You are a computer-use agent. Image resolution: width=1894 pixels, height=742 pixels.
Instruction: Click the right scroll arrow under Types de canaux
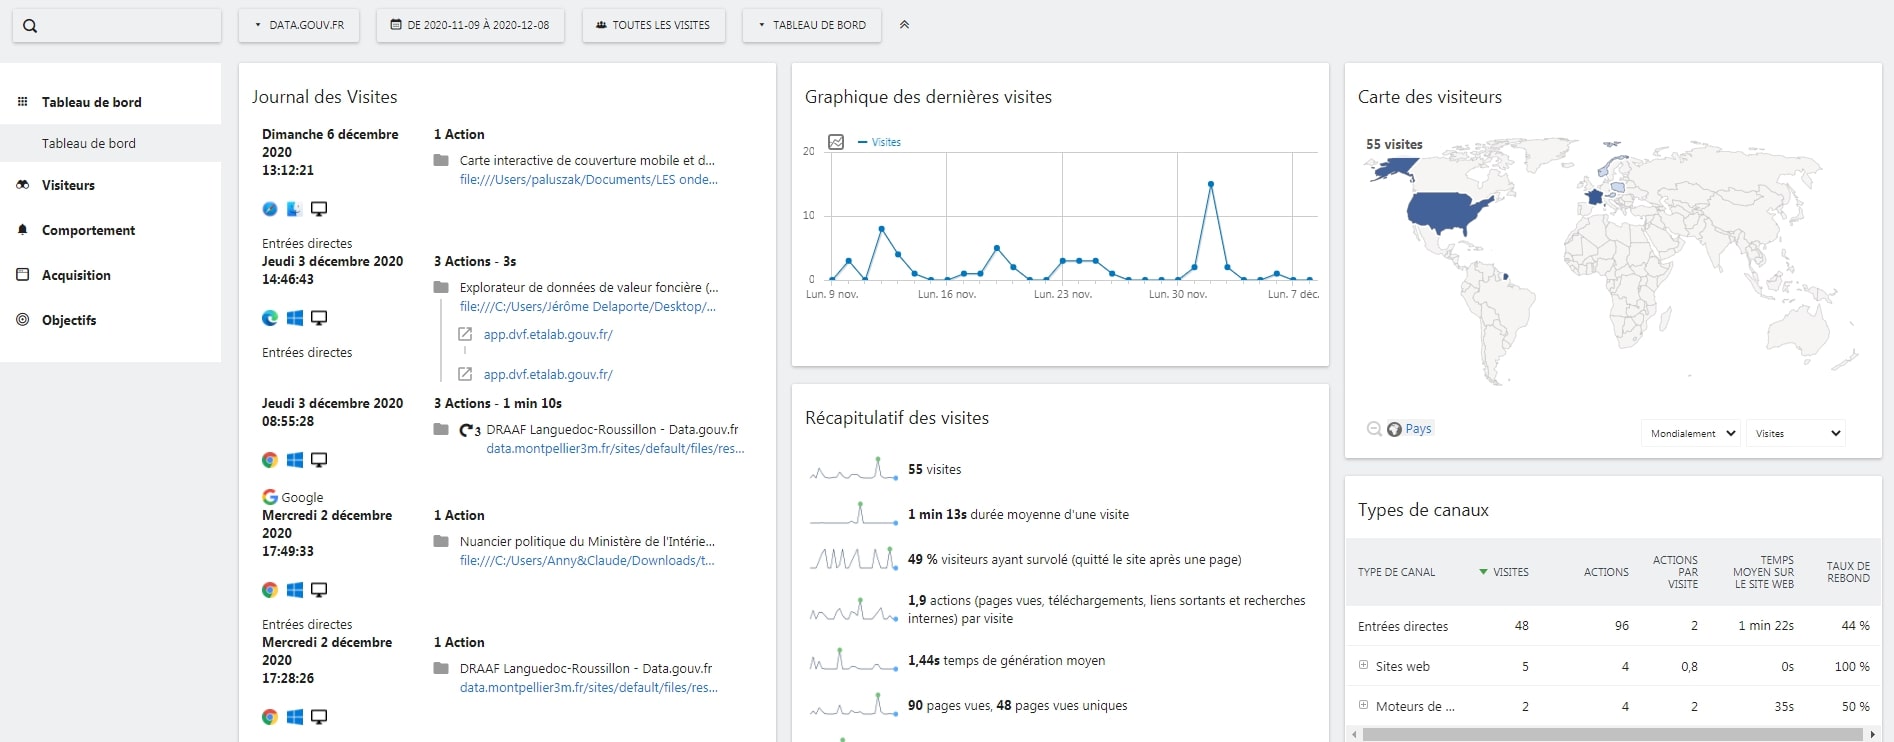[1873, 734]
